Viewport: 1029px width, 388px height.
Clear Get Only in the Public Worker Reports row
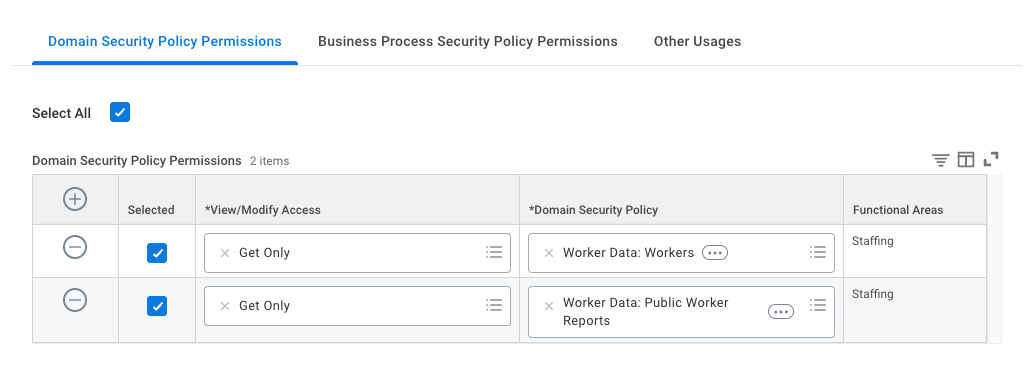[224, 306]
